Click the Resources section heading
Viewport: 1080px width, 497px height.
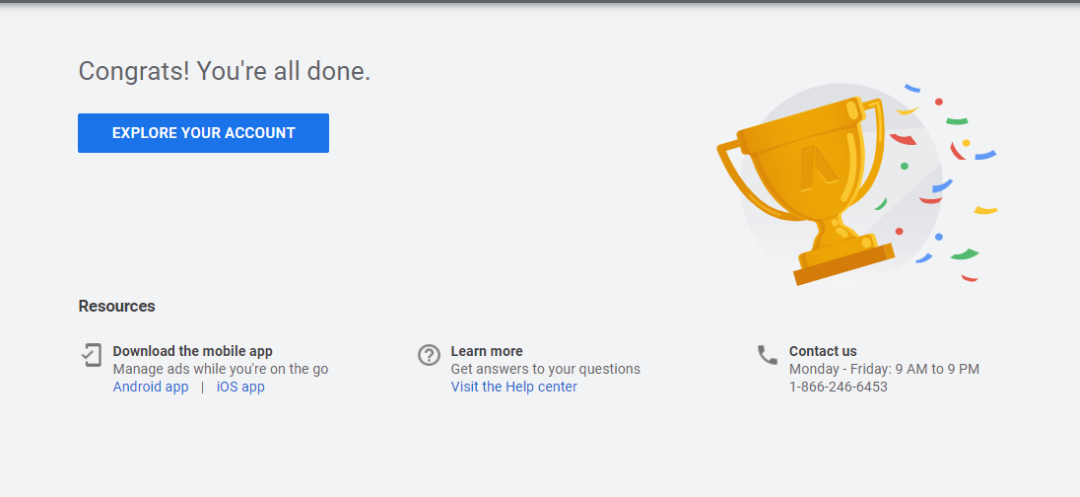117,306
